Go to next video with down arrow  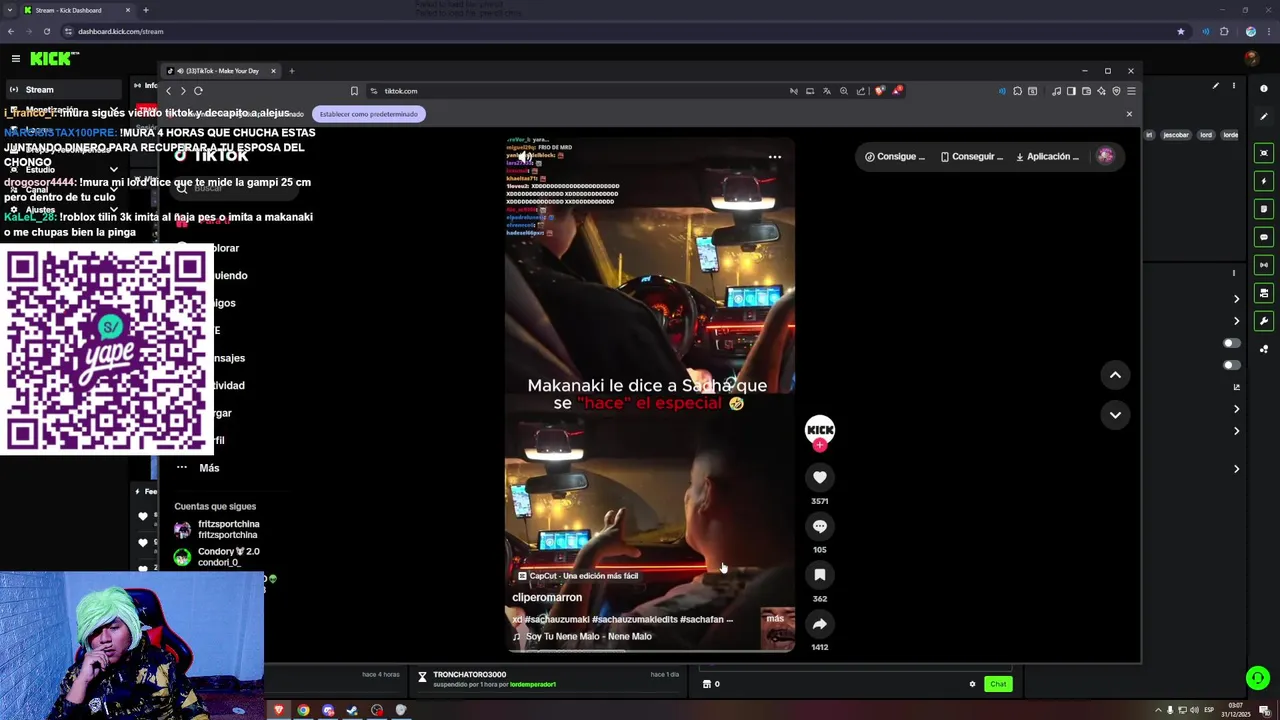1115,414
